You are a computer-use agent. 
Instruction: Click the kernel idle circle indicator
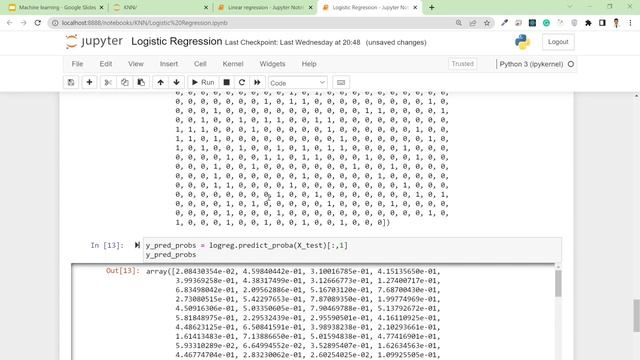click(x=571, y=64)
